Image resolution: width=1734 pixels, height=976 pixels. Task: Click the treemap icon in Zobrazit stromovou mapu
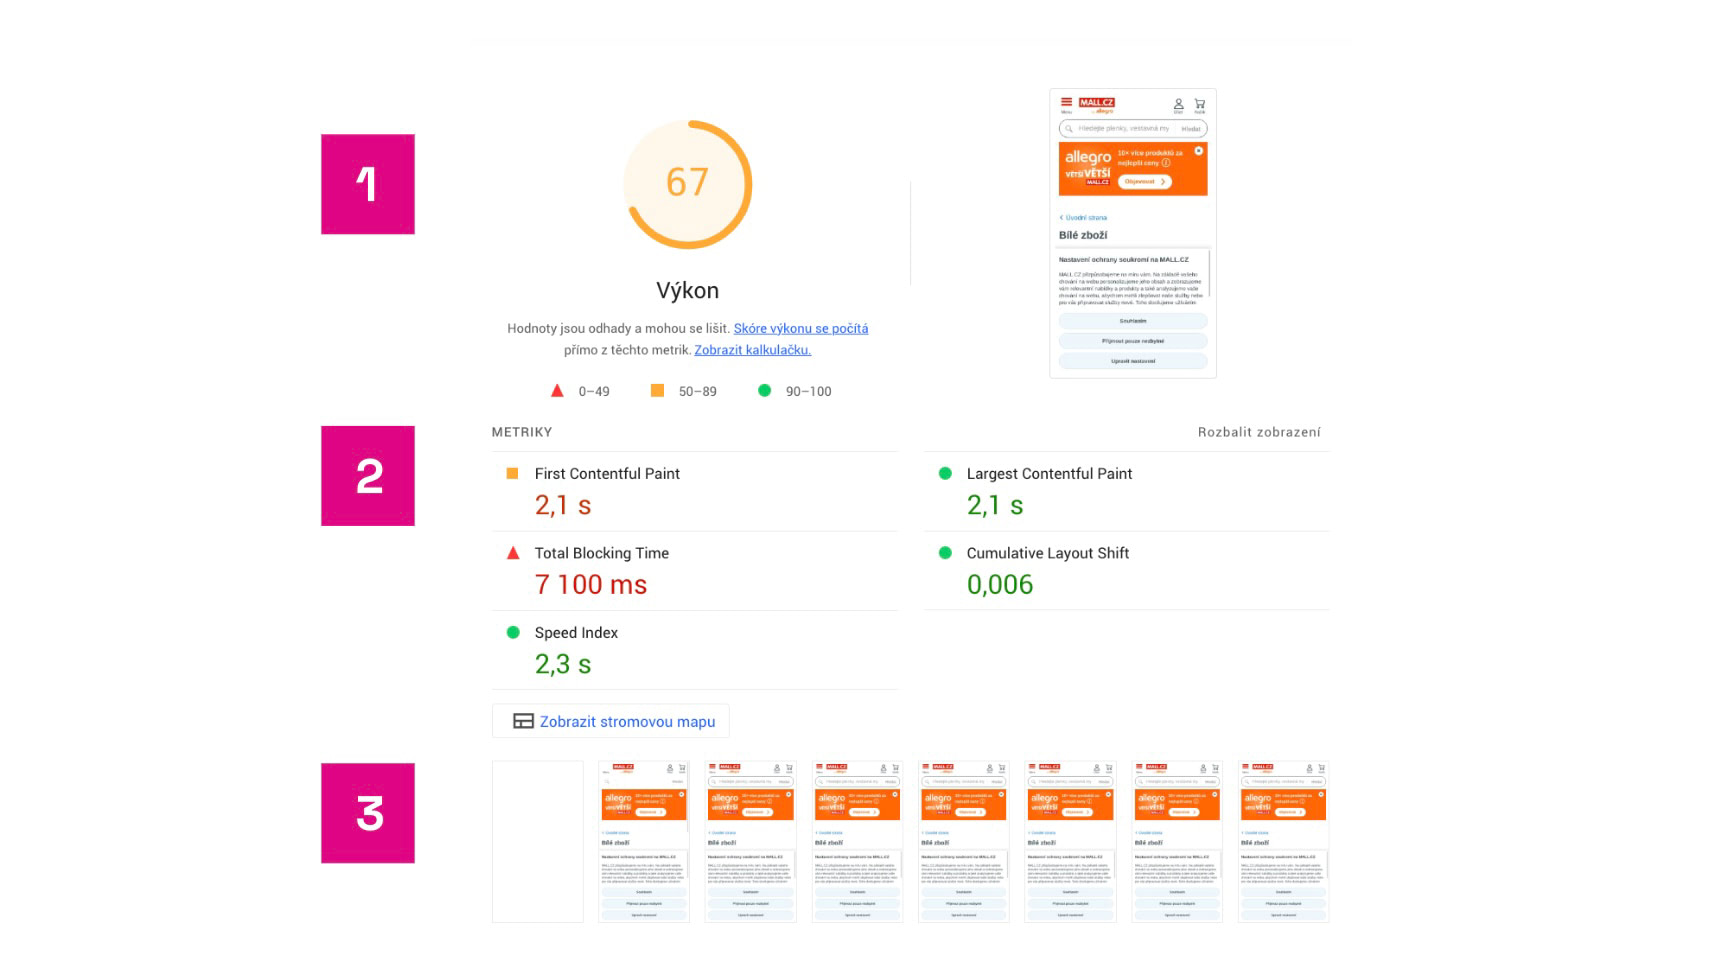coord(522,721)
